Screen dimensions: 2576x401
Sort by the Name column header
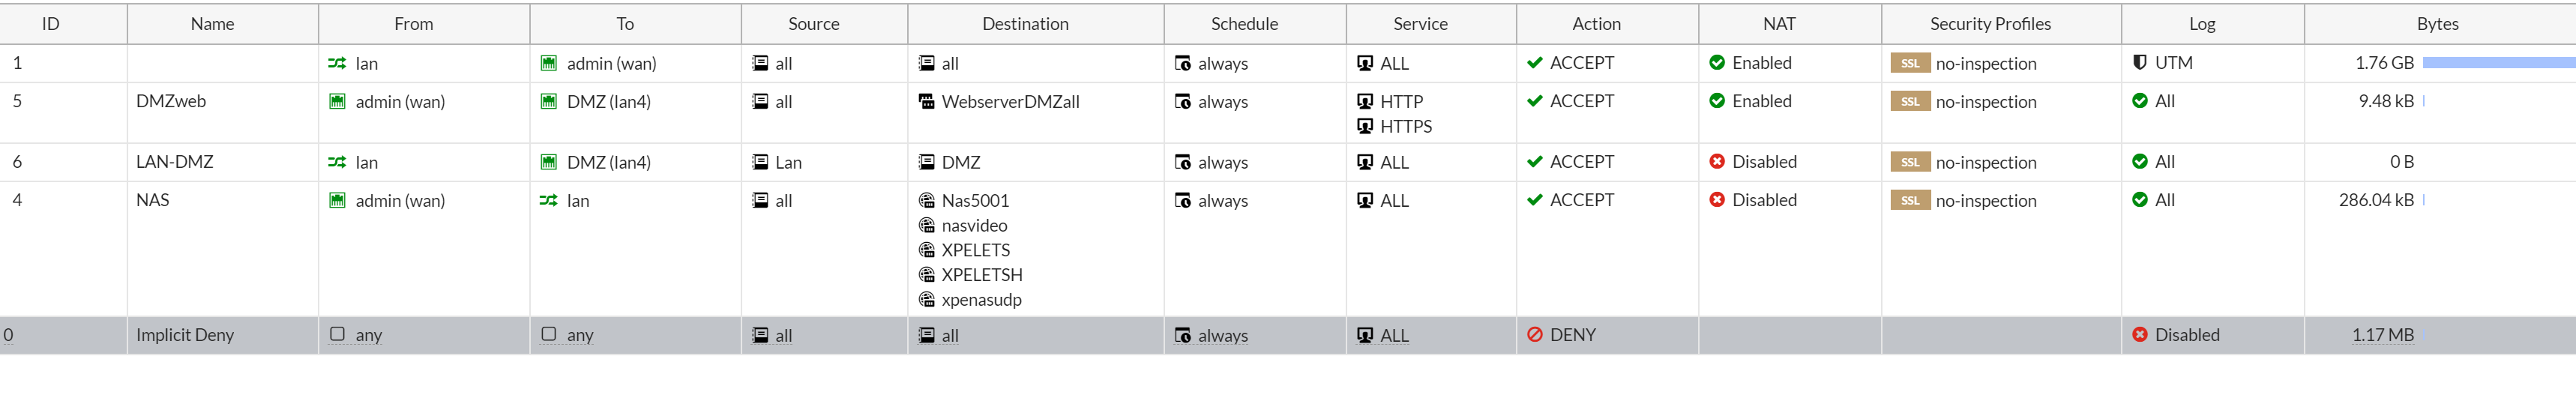[x=212, y=24]
